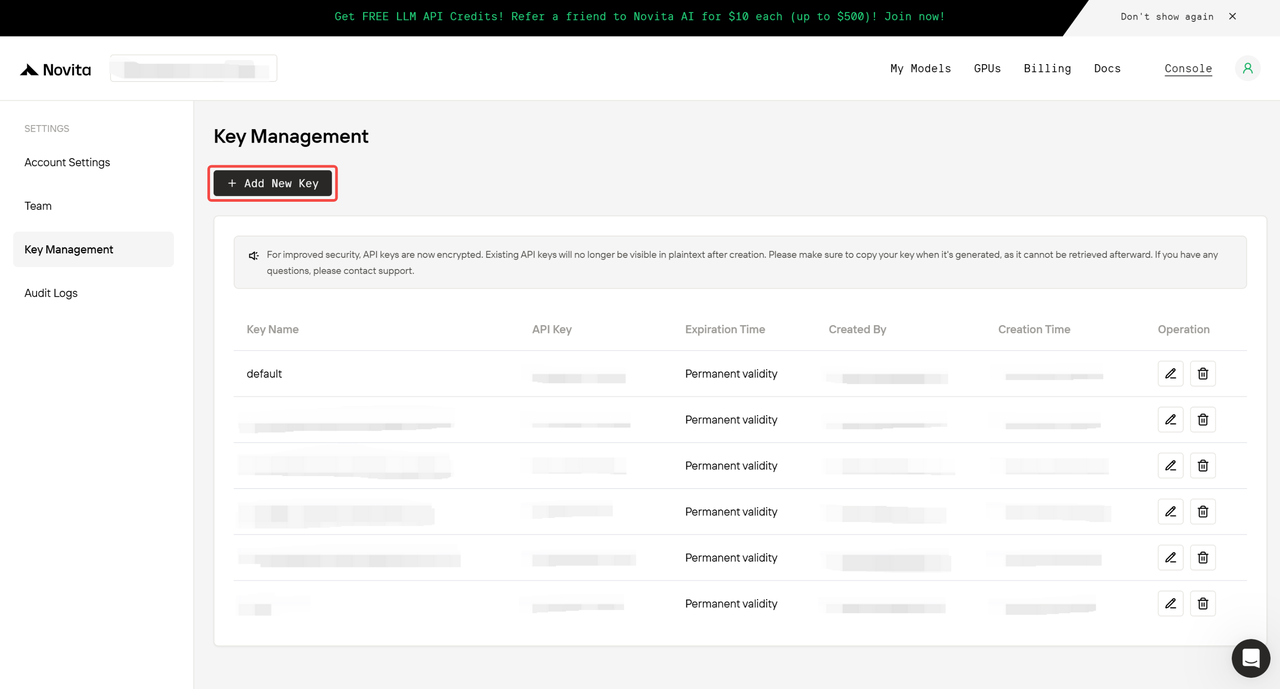Image resolution: width=1280 pixels, height=689 pixels.
Task: Select Key Management in sidebar
Action: [93, 250]
